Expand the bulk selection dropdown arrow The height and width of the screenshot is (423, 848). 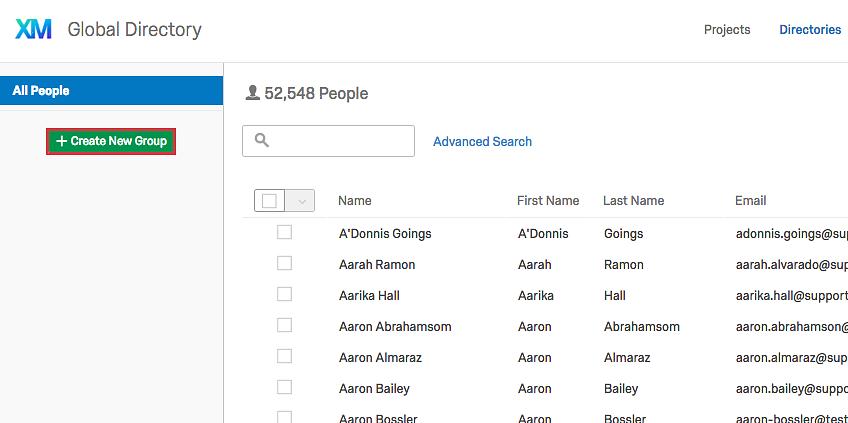click(x=300, y=201)
